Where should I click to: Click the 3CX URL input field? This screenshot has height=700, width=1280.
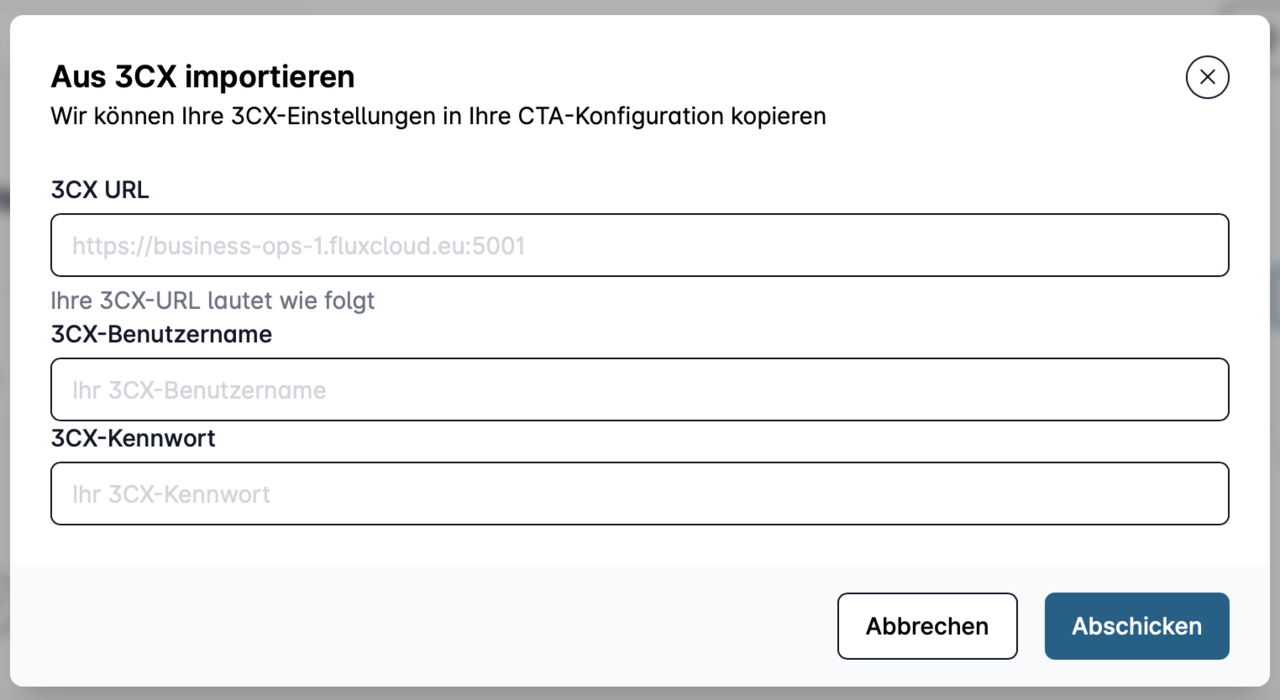(640, 245)
